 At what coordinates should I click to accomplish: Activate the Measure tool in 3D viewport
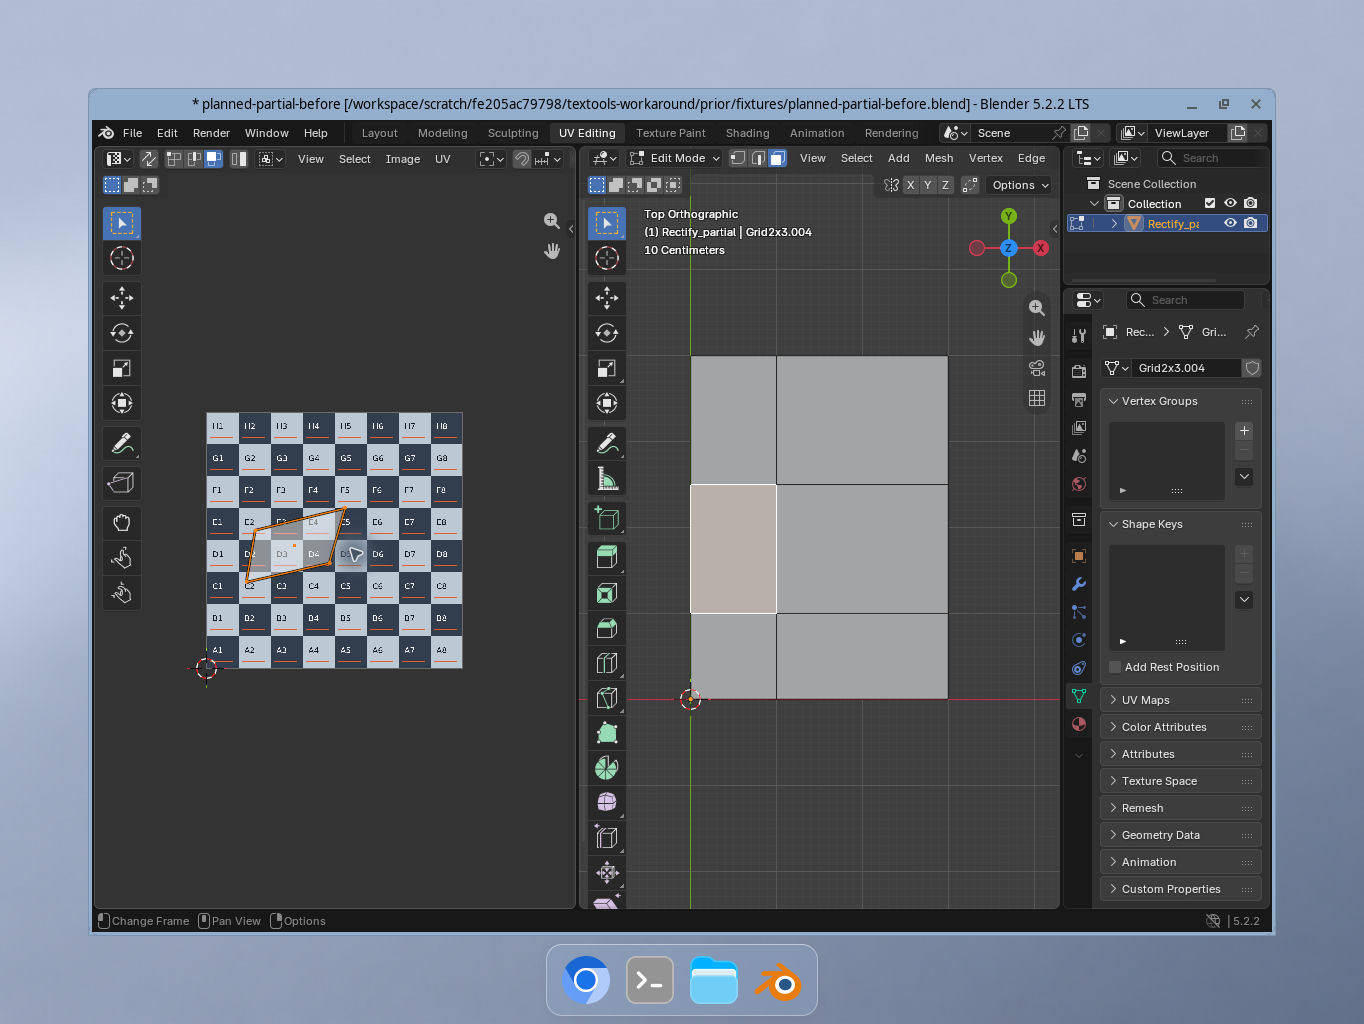click(607, 479)
